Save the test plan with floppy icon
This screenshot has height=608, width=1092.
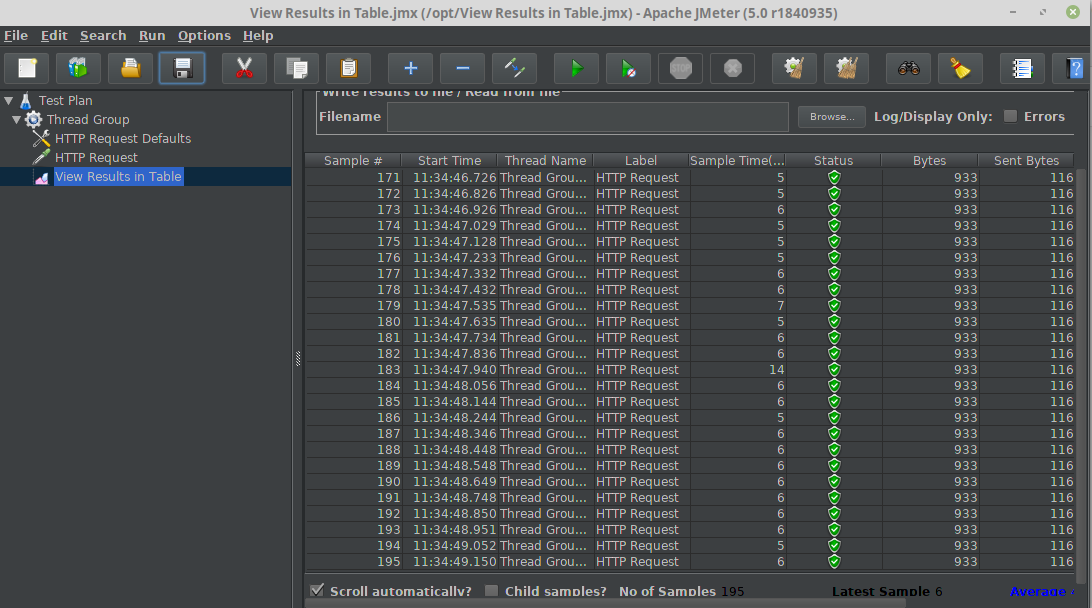182,68
